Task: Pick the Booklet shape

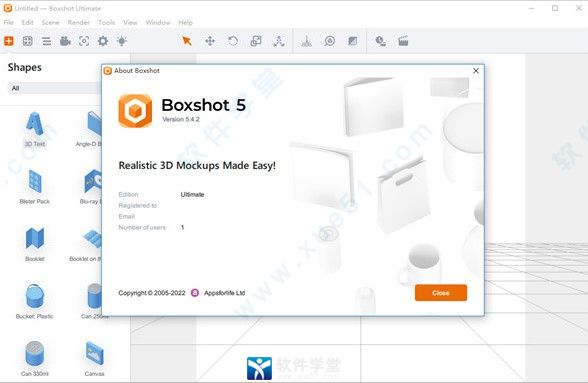Action: point(34,244)
